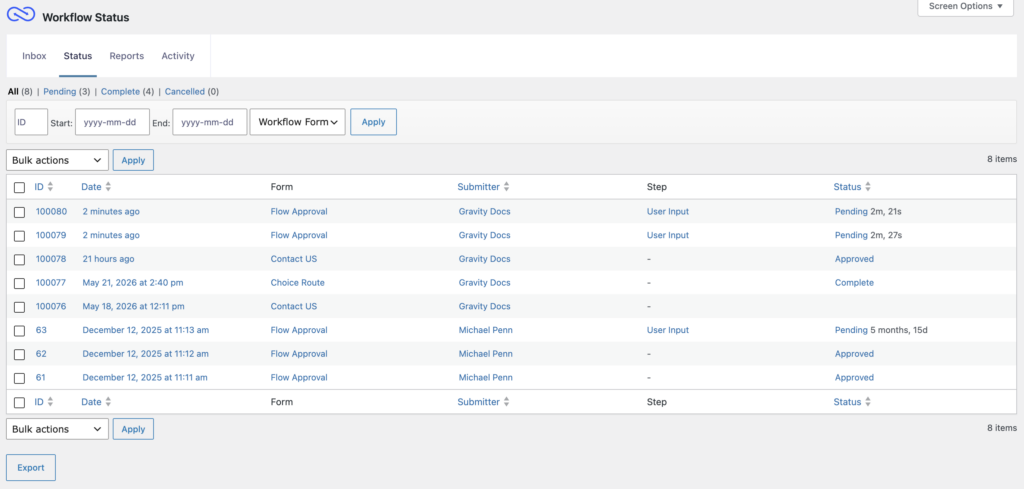Click Approved status in row 100078
Screen dimensions: 1024x489
(854, 259)
